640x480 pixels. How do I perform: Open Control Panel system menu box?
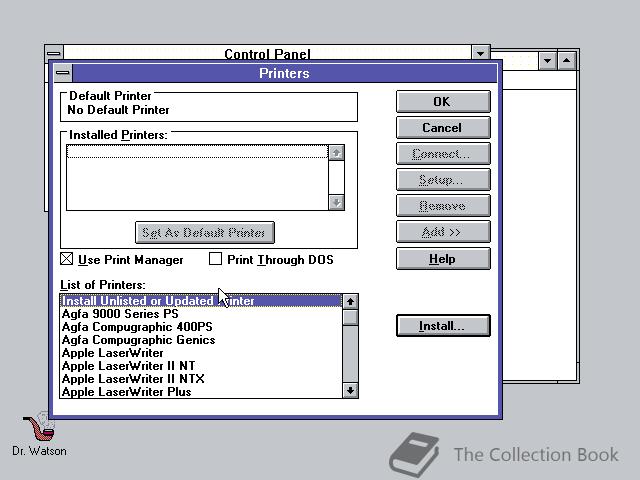click(53, 53)
